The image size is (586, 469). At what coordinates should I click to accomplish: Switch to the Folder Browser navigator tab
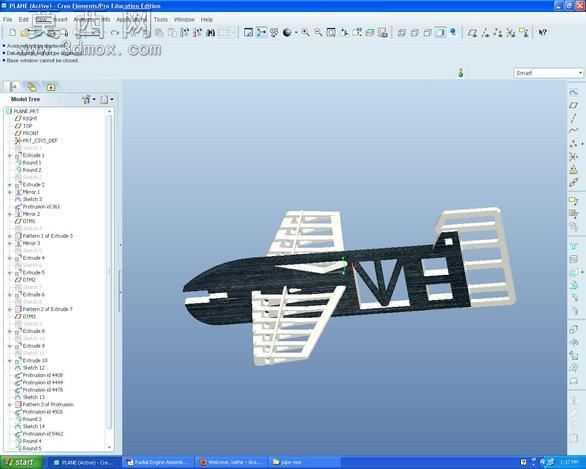coord(32,87)
